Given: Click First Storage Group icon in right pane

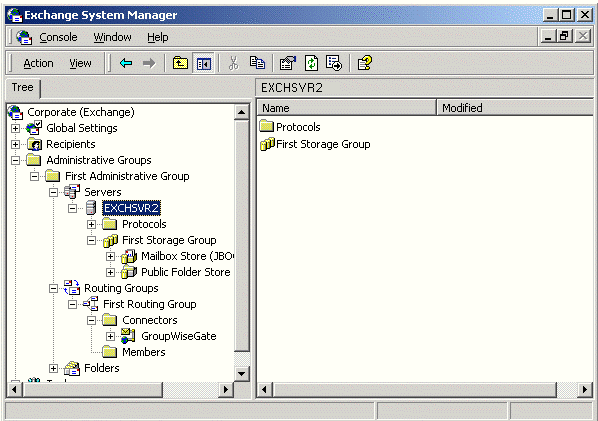Looking at the screenshot, I should point(267,144).
